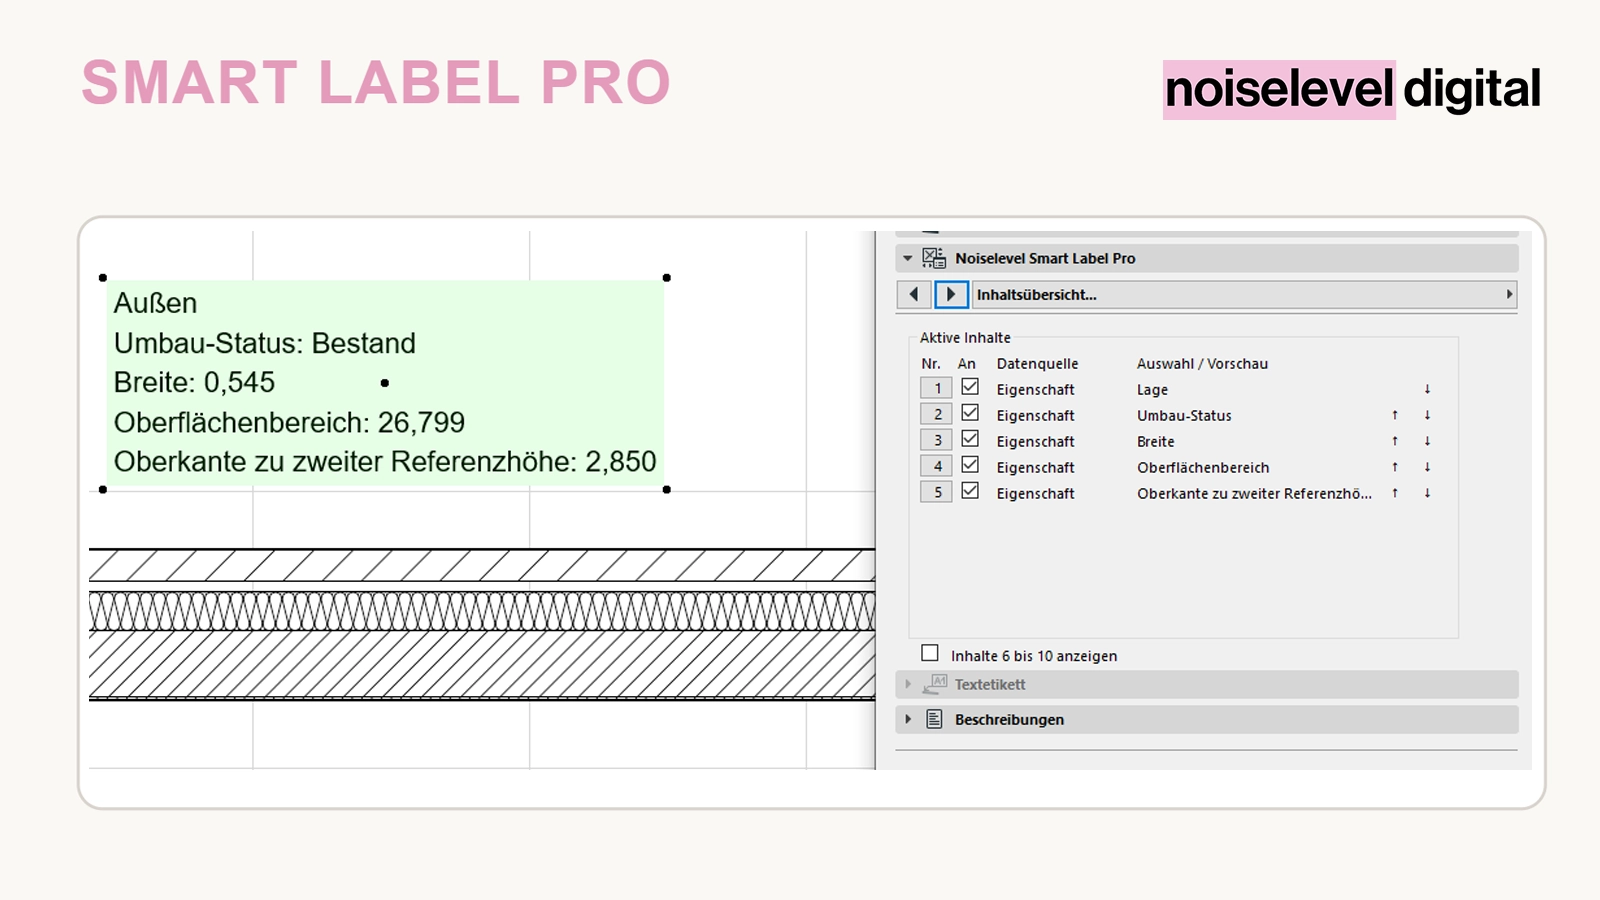Expand the Textetikett panel
The image size is (1600, 900).
(908, 684)
